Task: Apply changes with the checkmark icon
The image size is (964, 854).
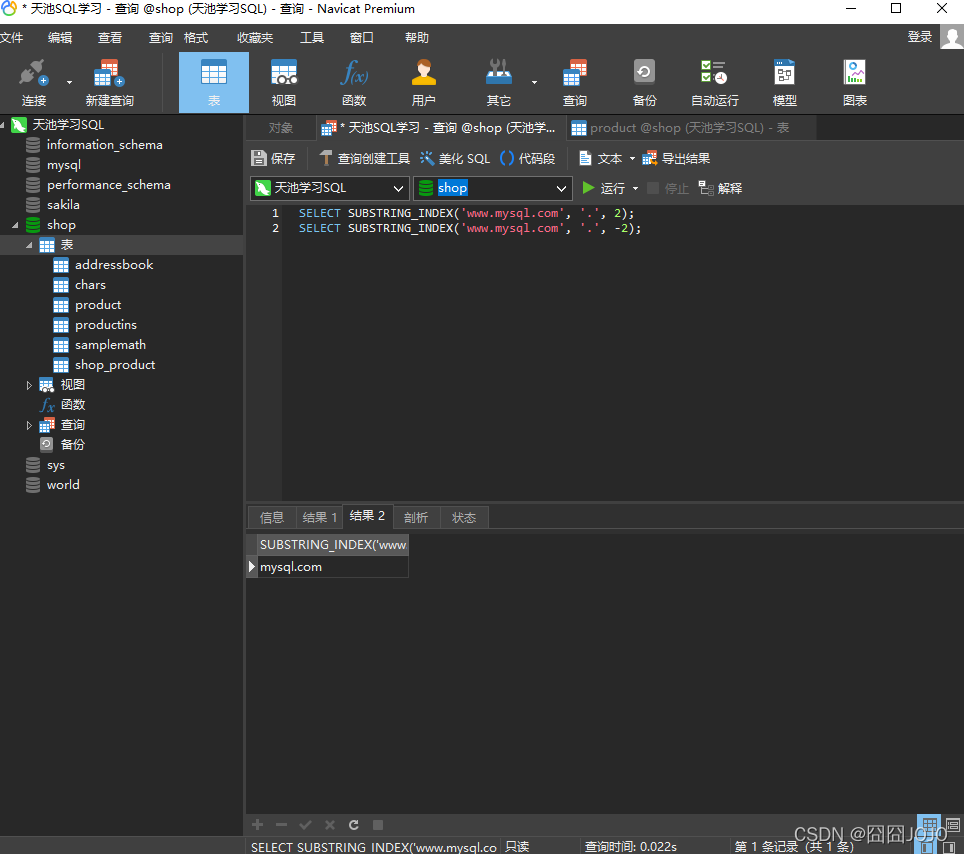Action: [306, 824]
